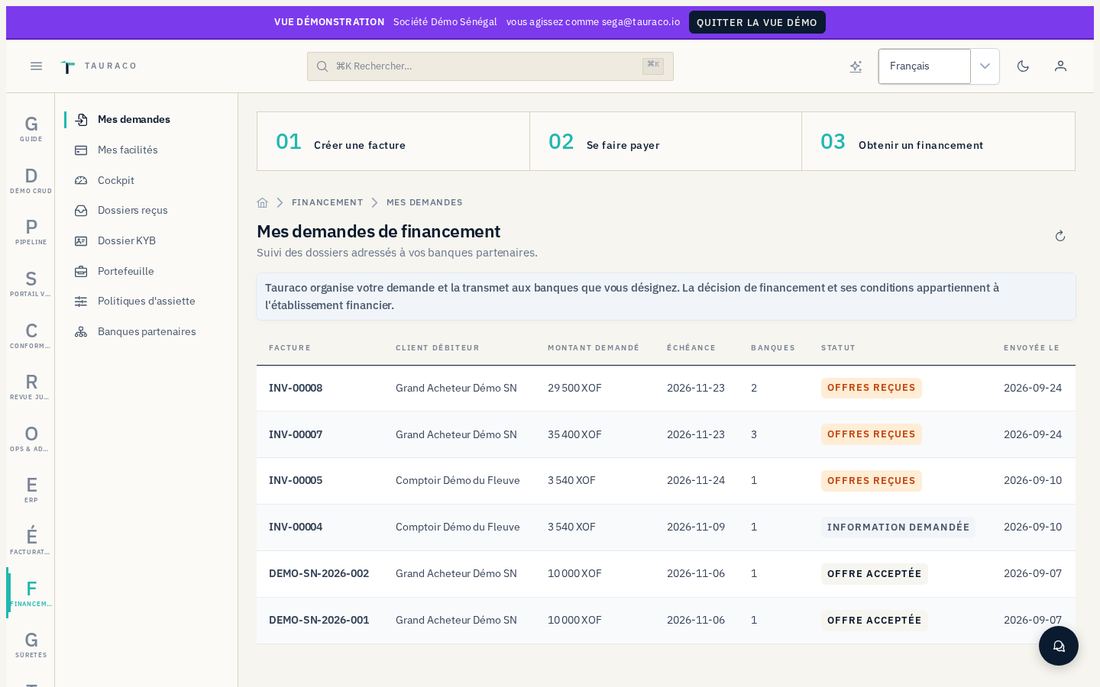1100x687 pixels.
Task: Select step 02 Se faire payer
Action: [665, 141]
